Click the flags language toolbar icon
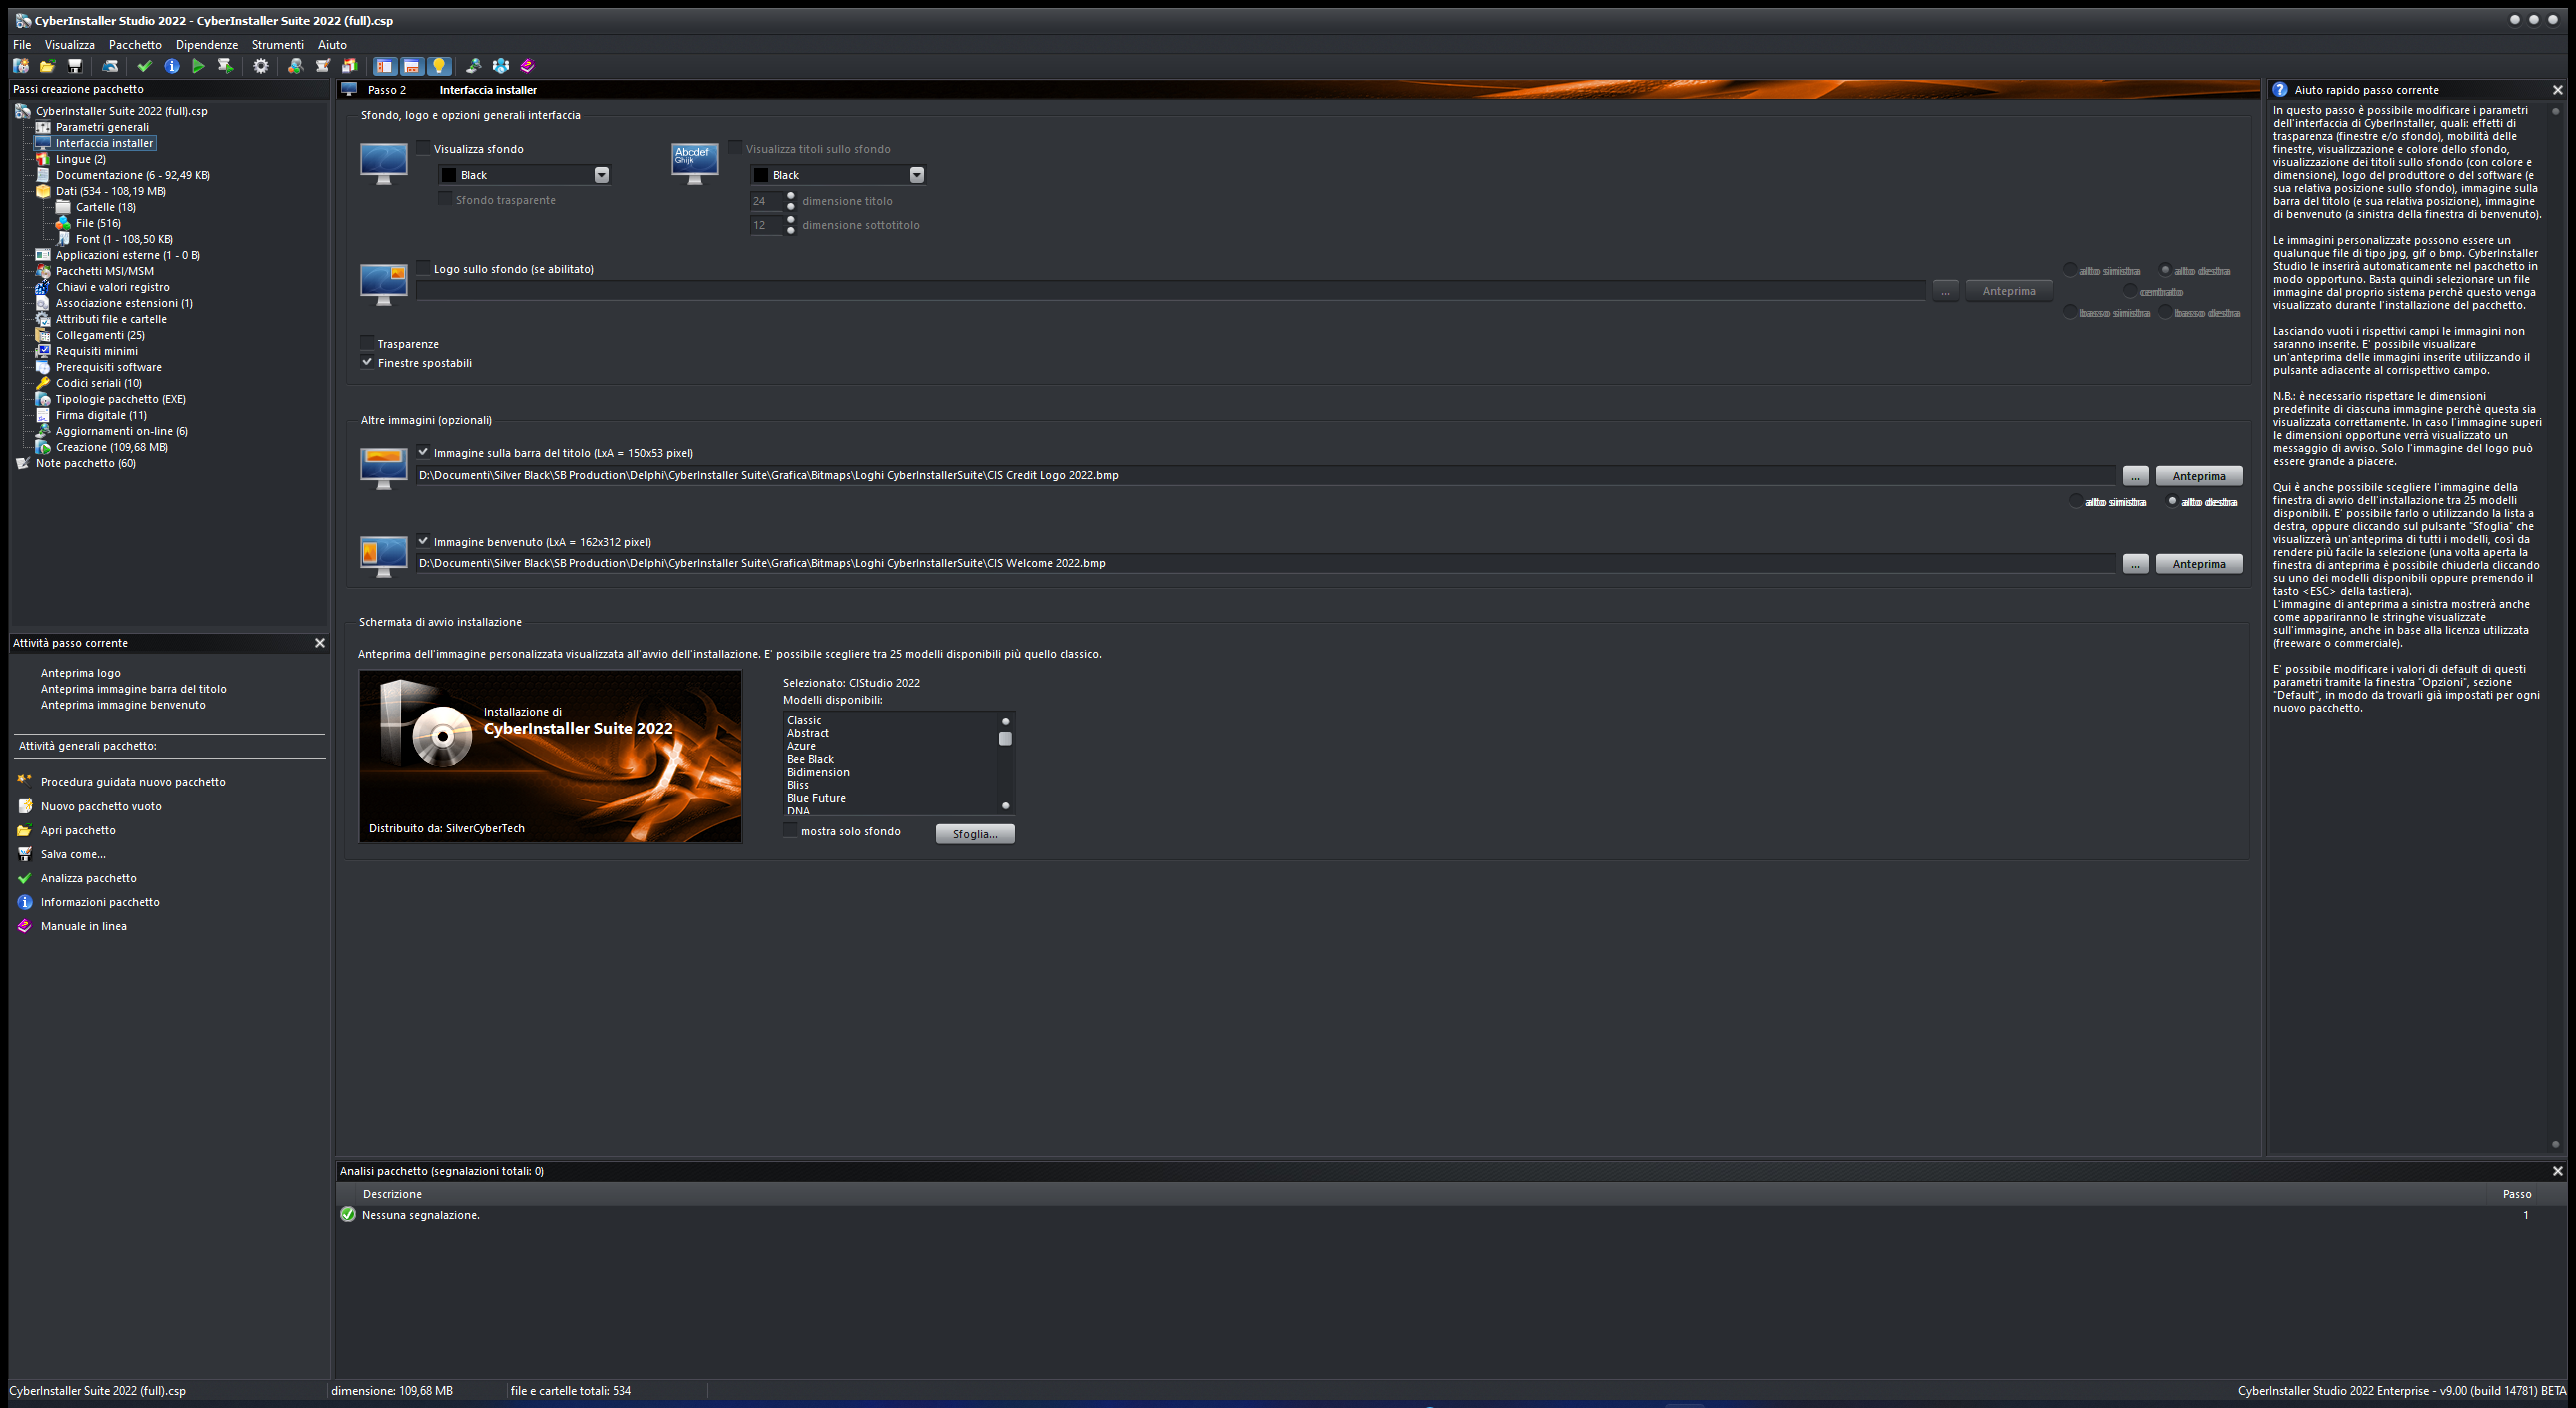2576x1408 pixels. coord(349,66)
